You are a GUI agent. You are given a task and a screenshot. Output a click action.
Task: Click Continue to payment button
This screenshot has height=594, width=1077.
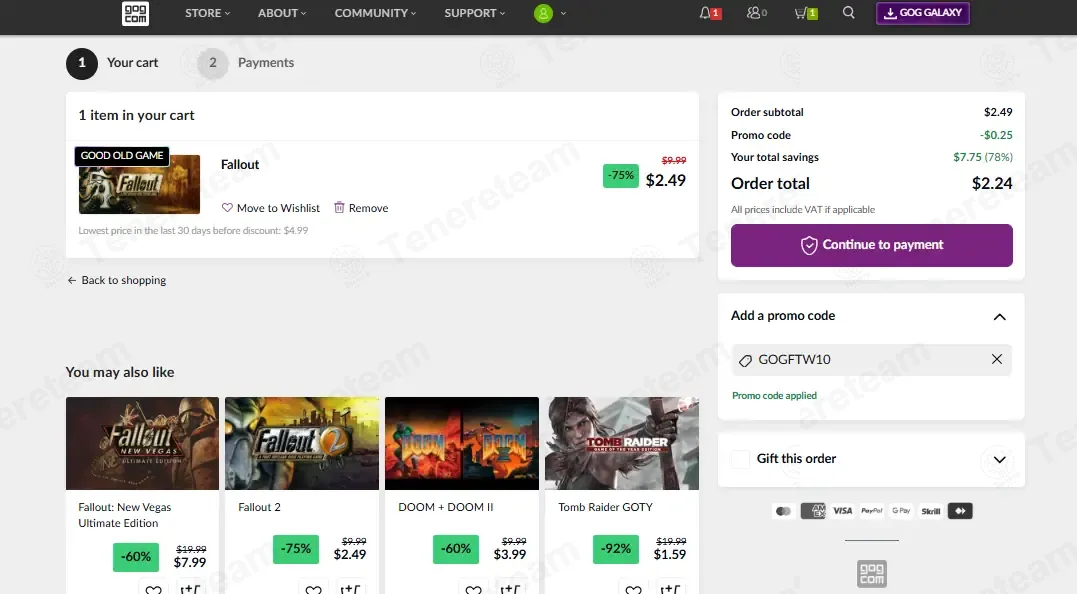(872, 245)
